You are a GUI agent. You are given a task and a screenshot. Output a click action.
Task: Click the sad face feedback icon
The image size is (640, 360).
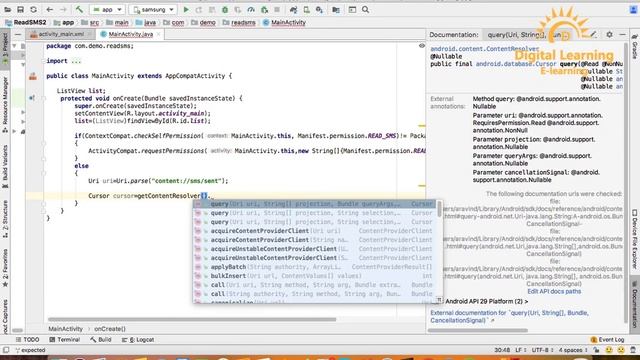click(x=621, y=350)
